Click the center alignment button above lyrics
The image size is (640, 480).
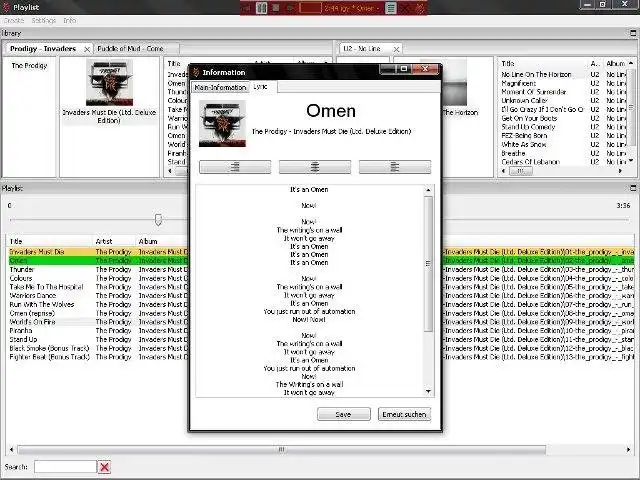pyautogui.click(x=315, y=167)
